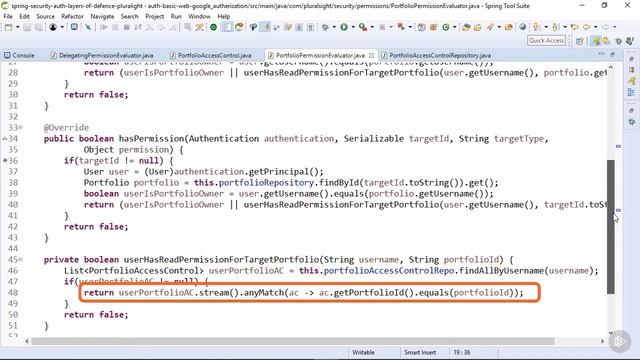The width and height of the screenshot is (640, 360).
Task: Click the green Spring relaunch icon
Action: pyautogui.click(x=213, y=27)
